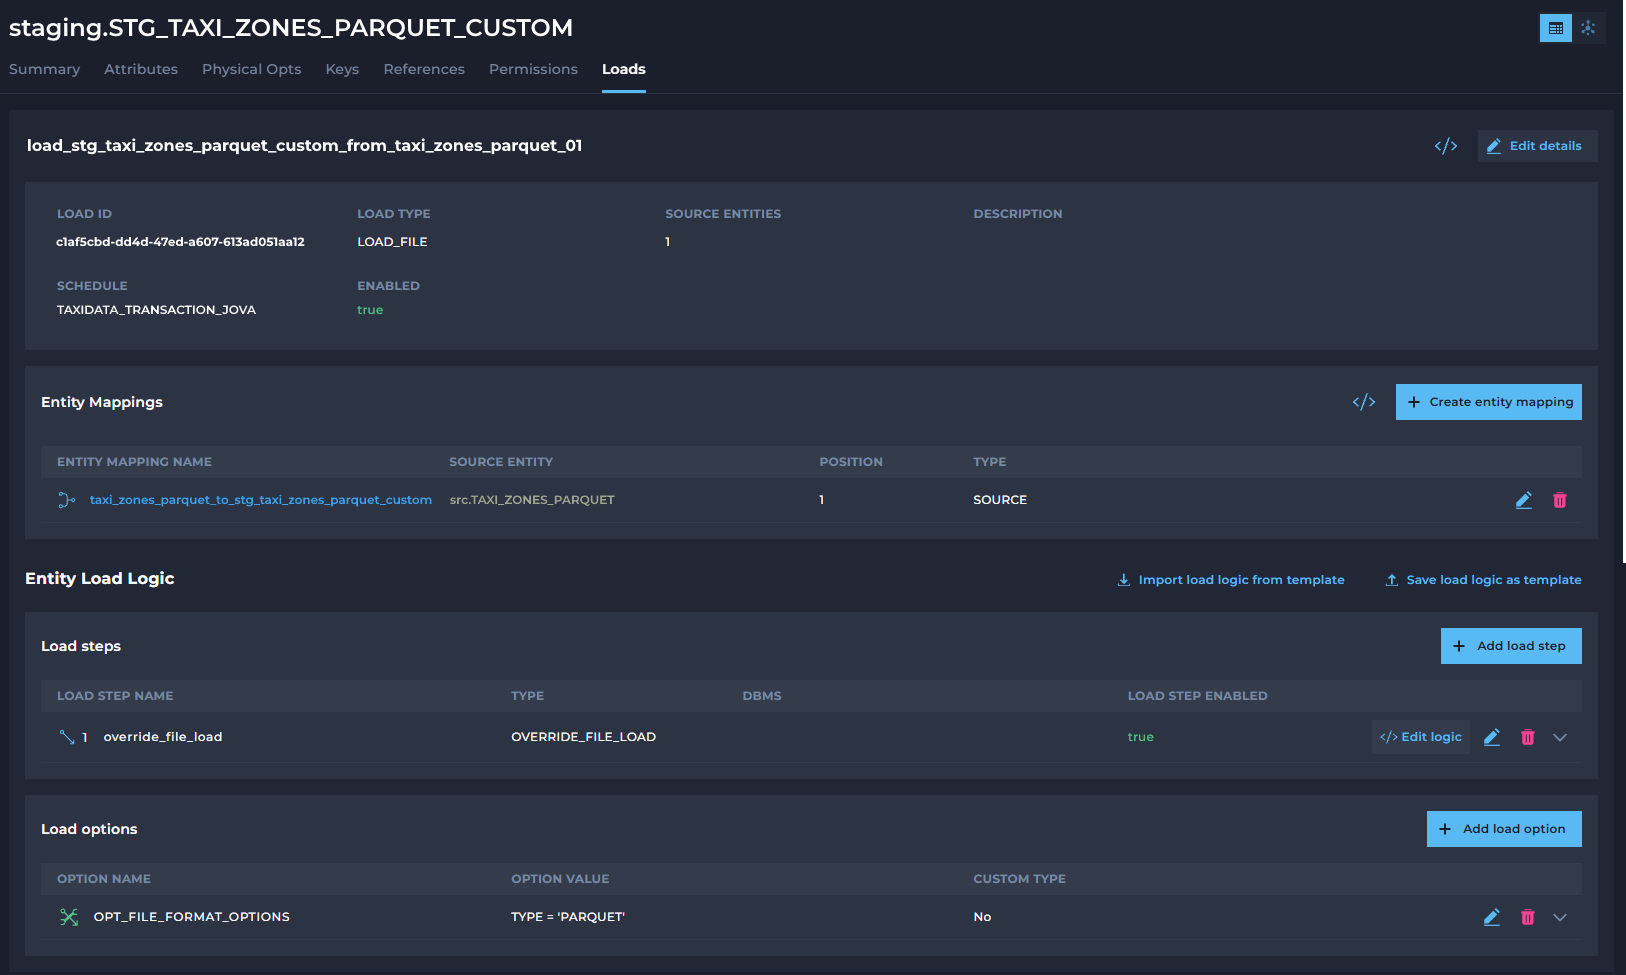Click the LOAD_FILE load type value

pos(392,242)
